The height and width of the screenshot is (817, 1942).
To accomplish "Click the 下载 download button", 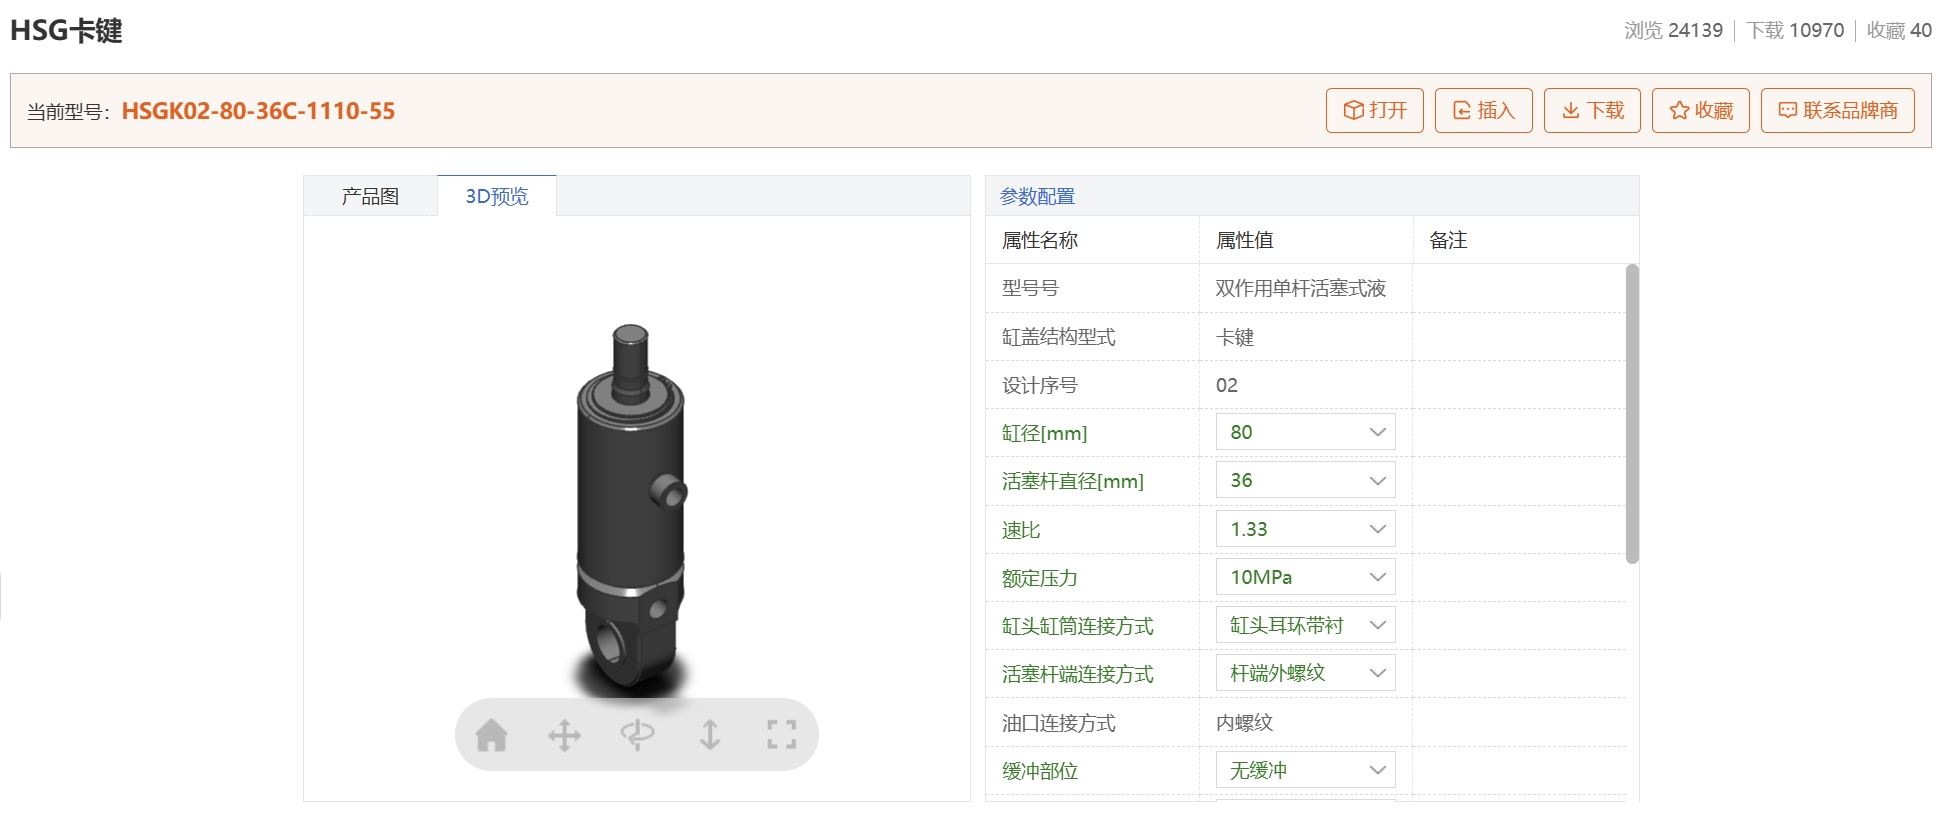I will pos(1593,110).
